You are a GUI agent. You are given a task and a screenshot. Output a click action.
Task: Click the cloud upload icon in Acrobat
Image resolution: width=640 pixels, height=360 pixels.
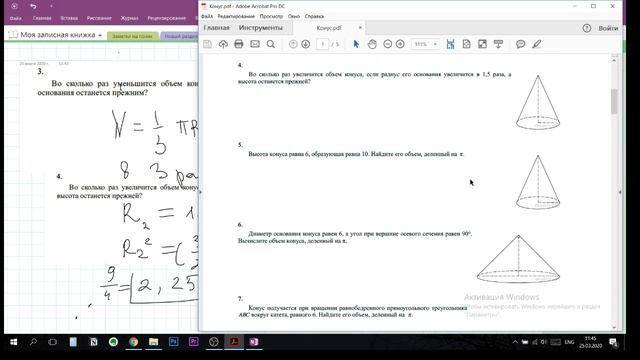coord(223,44)
